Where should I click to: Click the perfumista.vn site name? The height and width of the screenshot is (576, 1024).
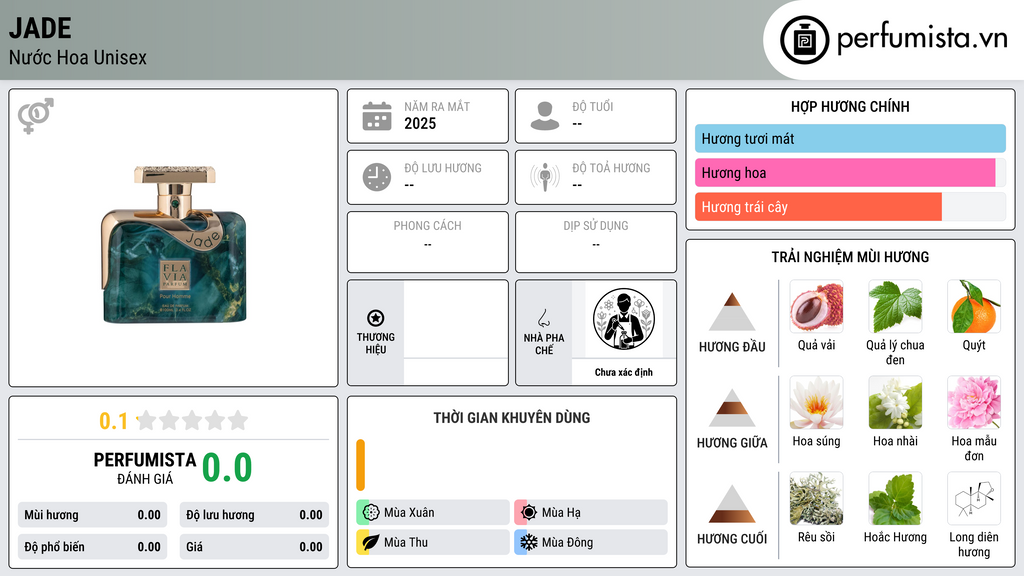[922, 38]
